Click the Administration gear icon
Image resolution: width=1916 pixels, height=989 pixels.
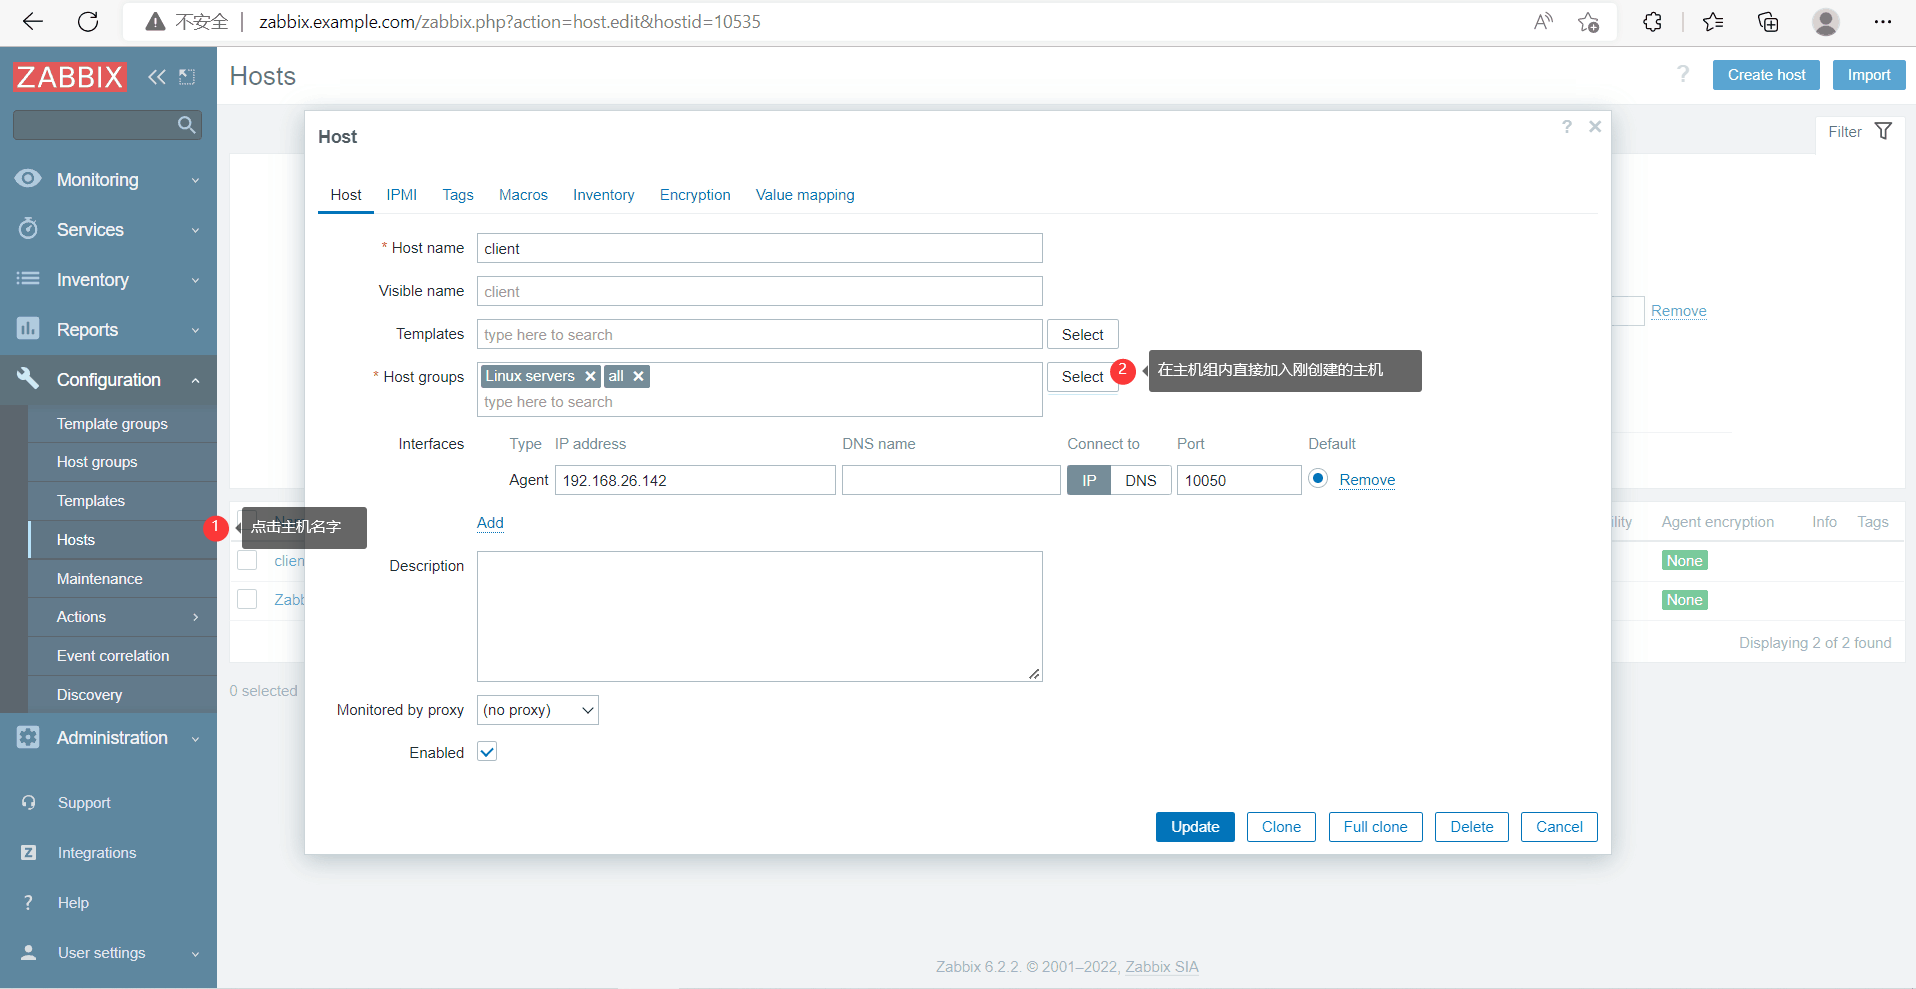tap(28, 737)
